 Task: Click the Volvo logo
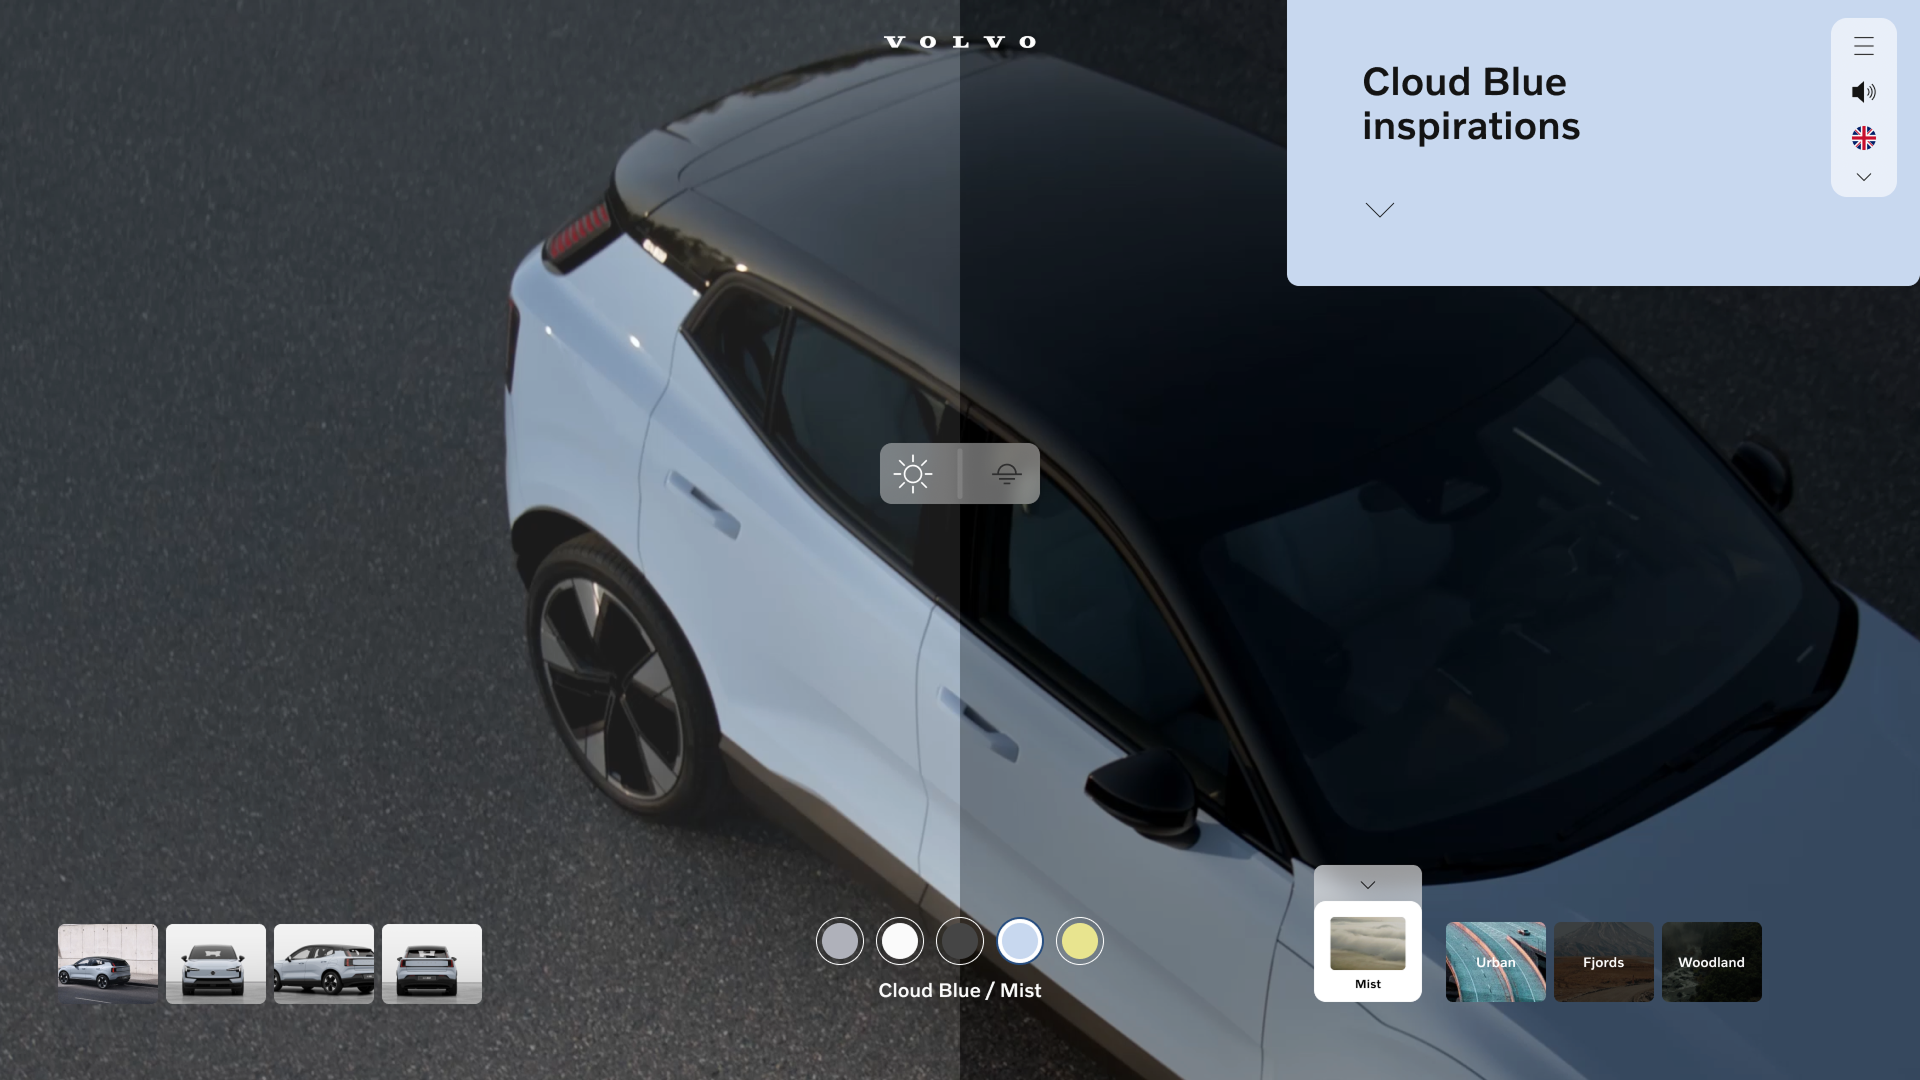click(x=960, y=42)
